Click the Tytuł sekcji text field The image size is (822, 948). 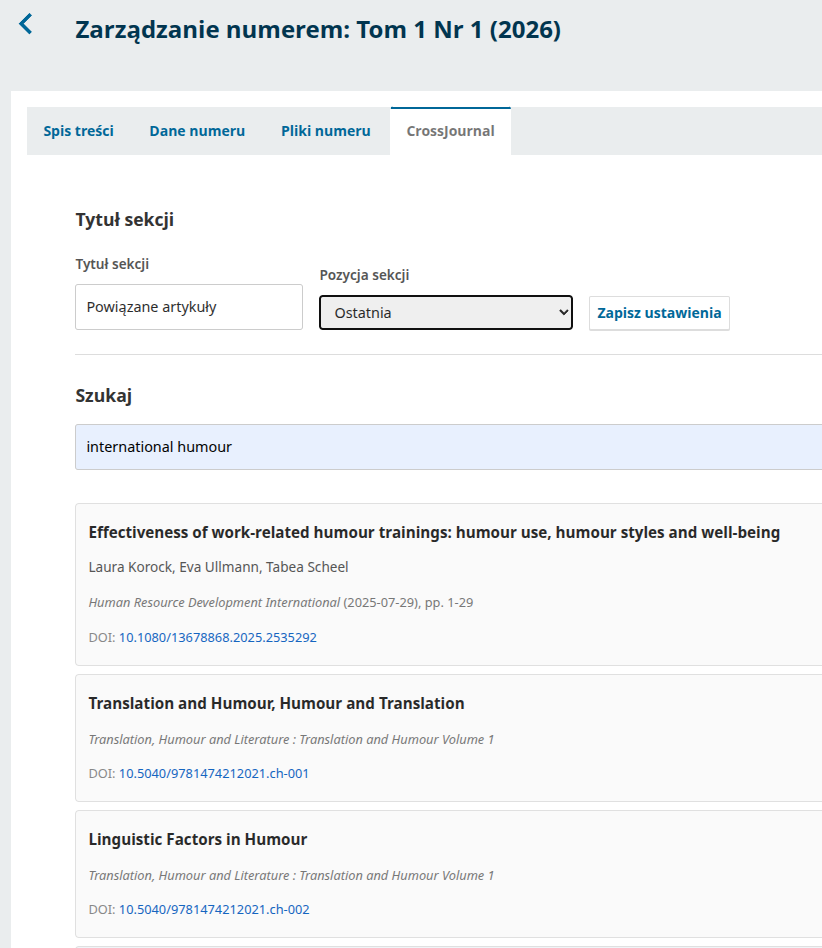(188, 307)
